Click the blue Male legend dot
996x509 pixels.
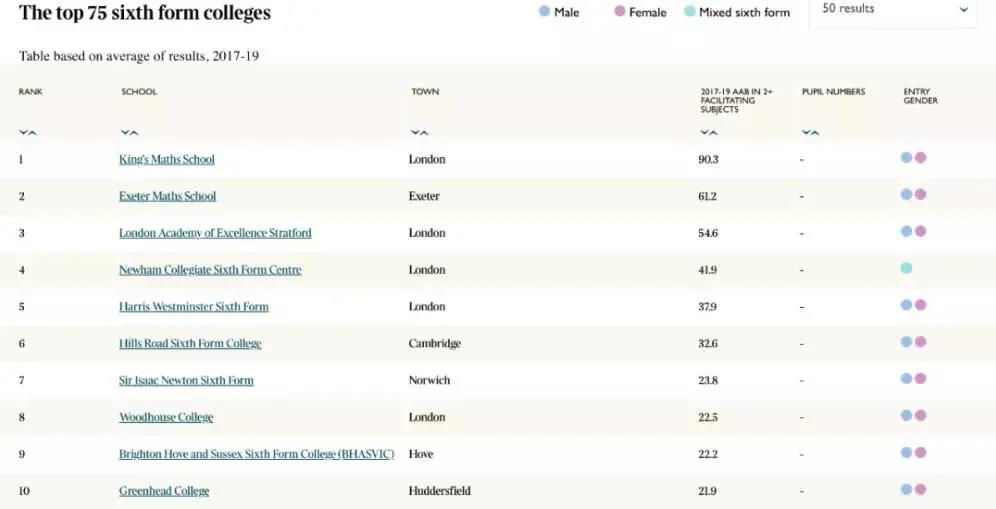click(x=544, y=11)
